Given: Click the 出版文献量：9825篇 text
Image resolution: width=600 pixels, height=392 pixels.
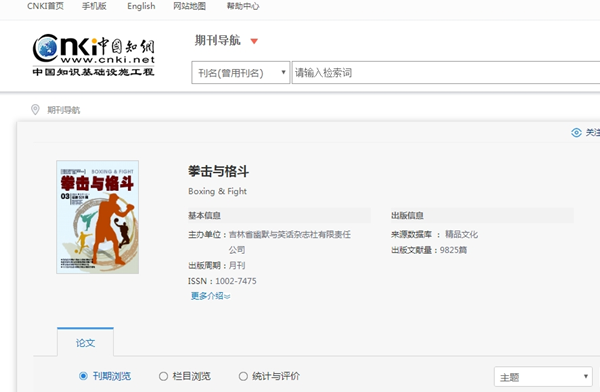Looking at the screenshot, I should [x=429, y=250].
